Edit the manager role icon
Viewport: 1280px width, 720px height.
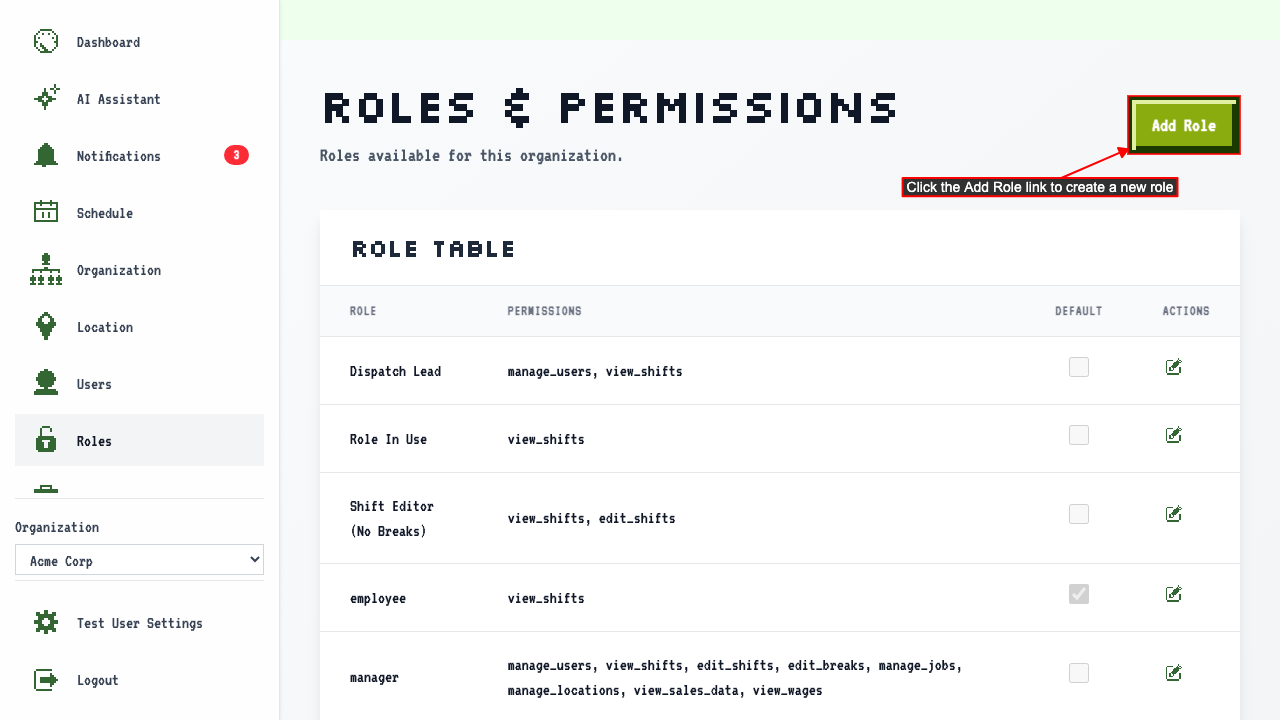pyautogui.click(x=1174, y=673)
